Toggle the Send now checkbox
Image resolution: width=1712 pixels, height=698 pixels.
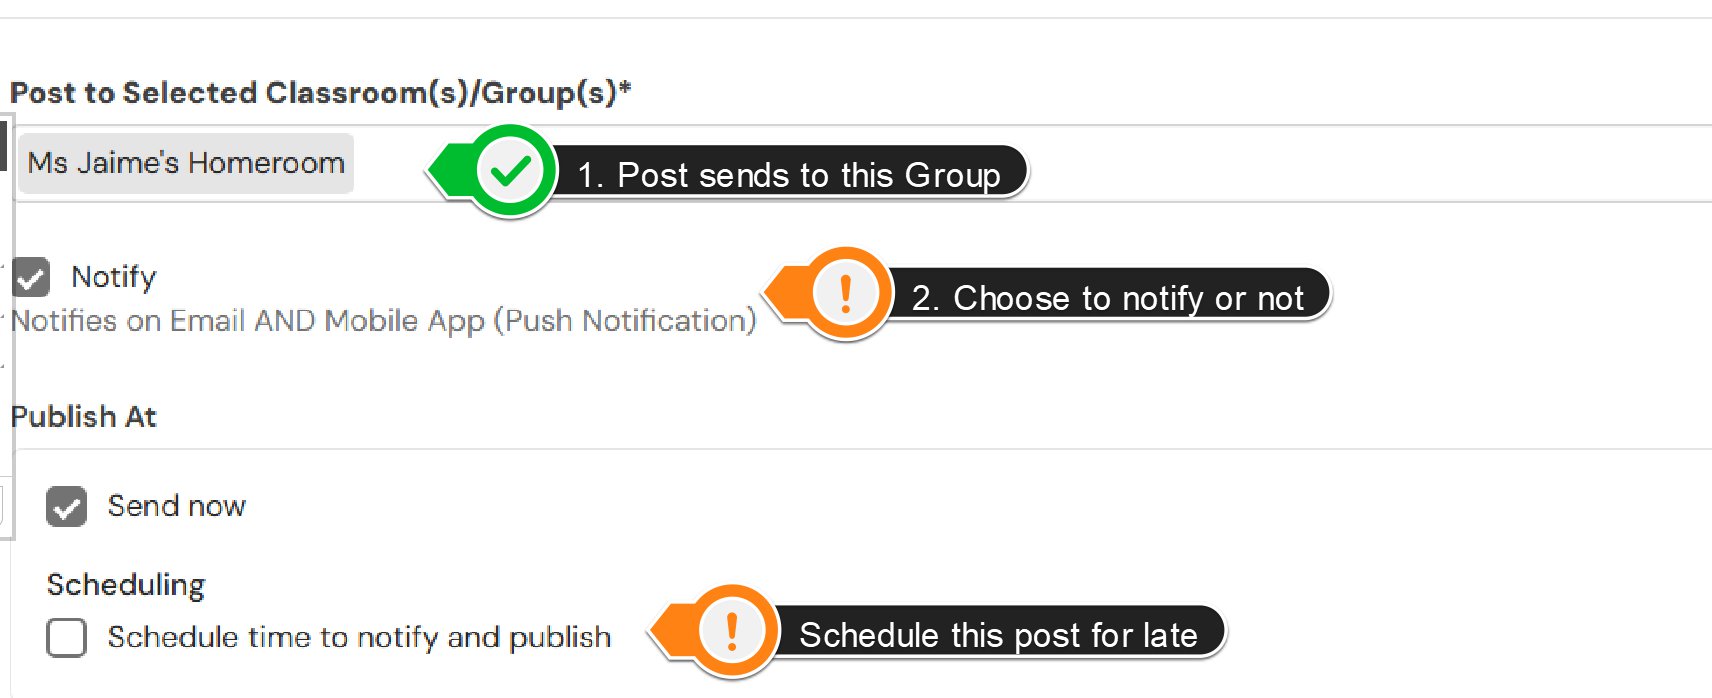(x=66, y=506)
